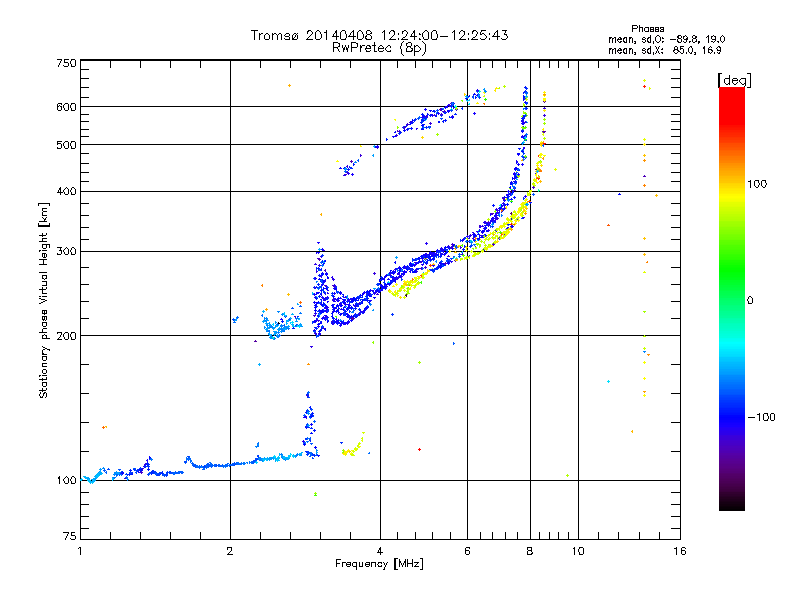
Task: Click the x-axis tick label "2"
Action: 230,551
